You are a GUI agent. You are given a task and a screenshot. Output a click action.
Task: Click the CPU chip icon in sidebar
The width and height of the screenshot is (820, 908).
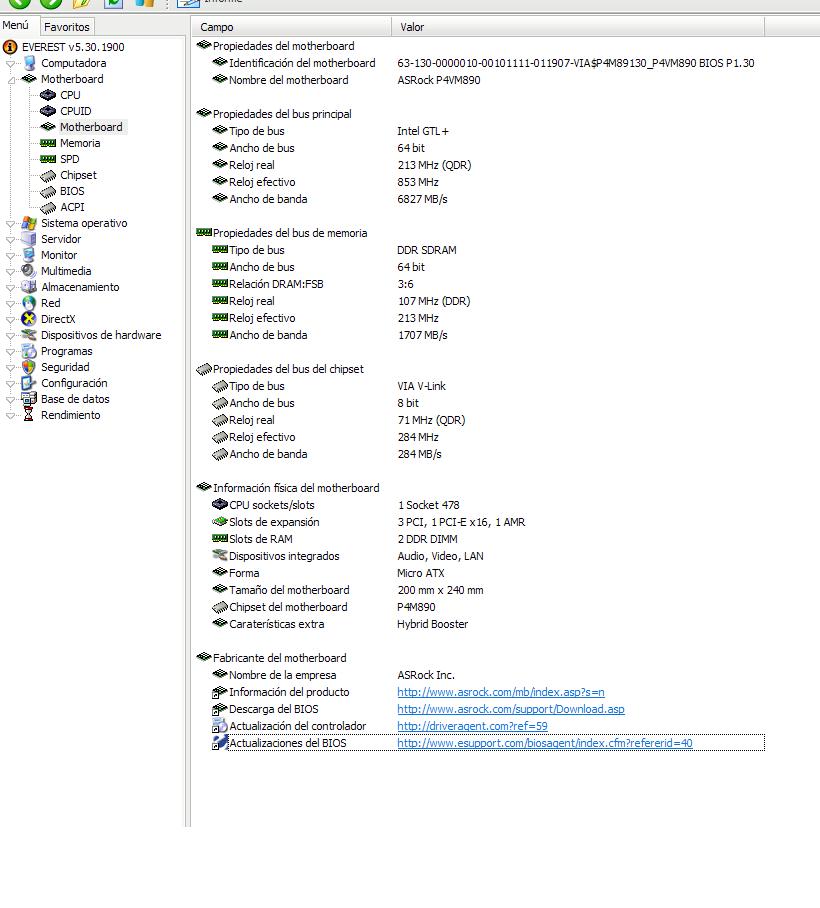(47, 95)
